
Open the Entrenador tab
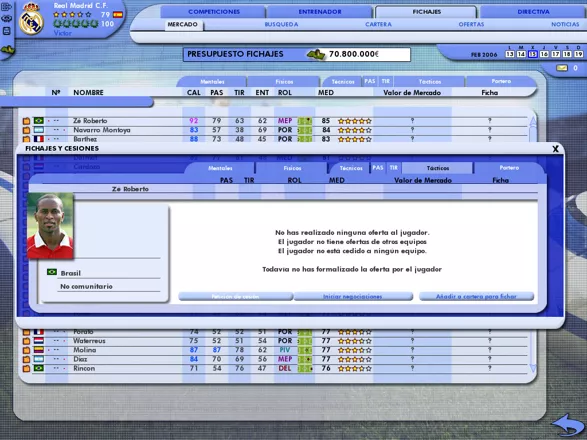[320, 12]
